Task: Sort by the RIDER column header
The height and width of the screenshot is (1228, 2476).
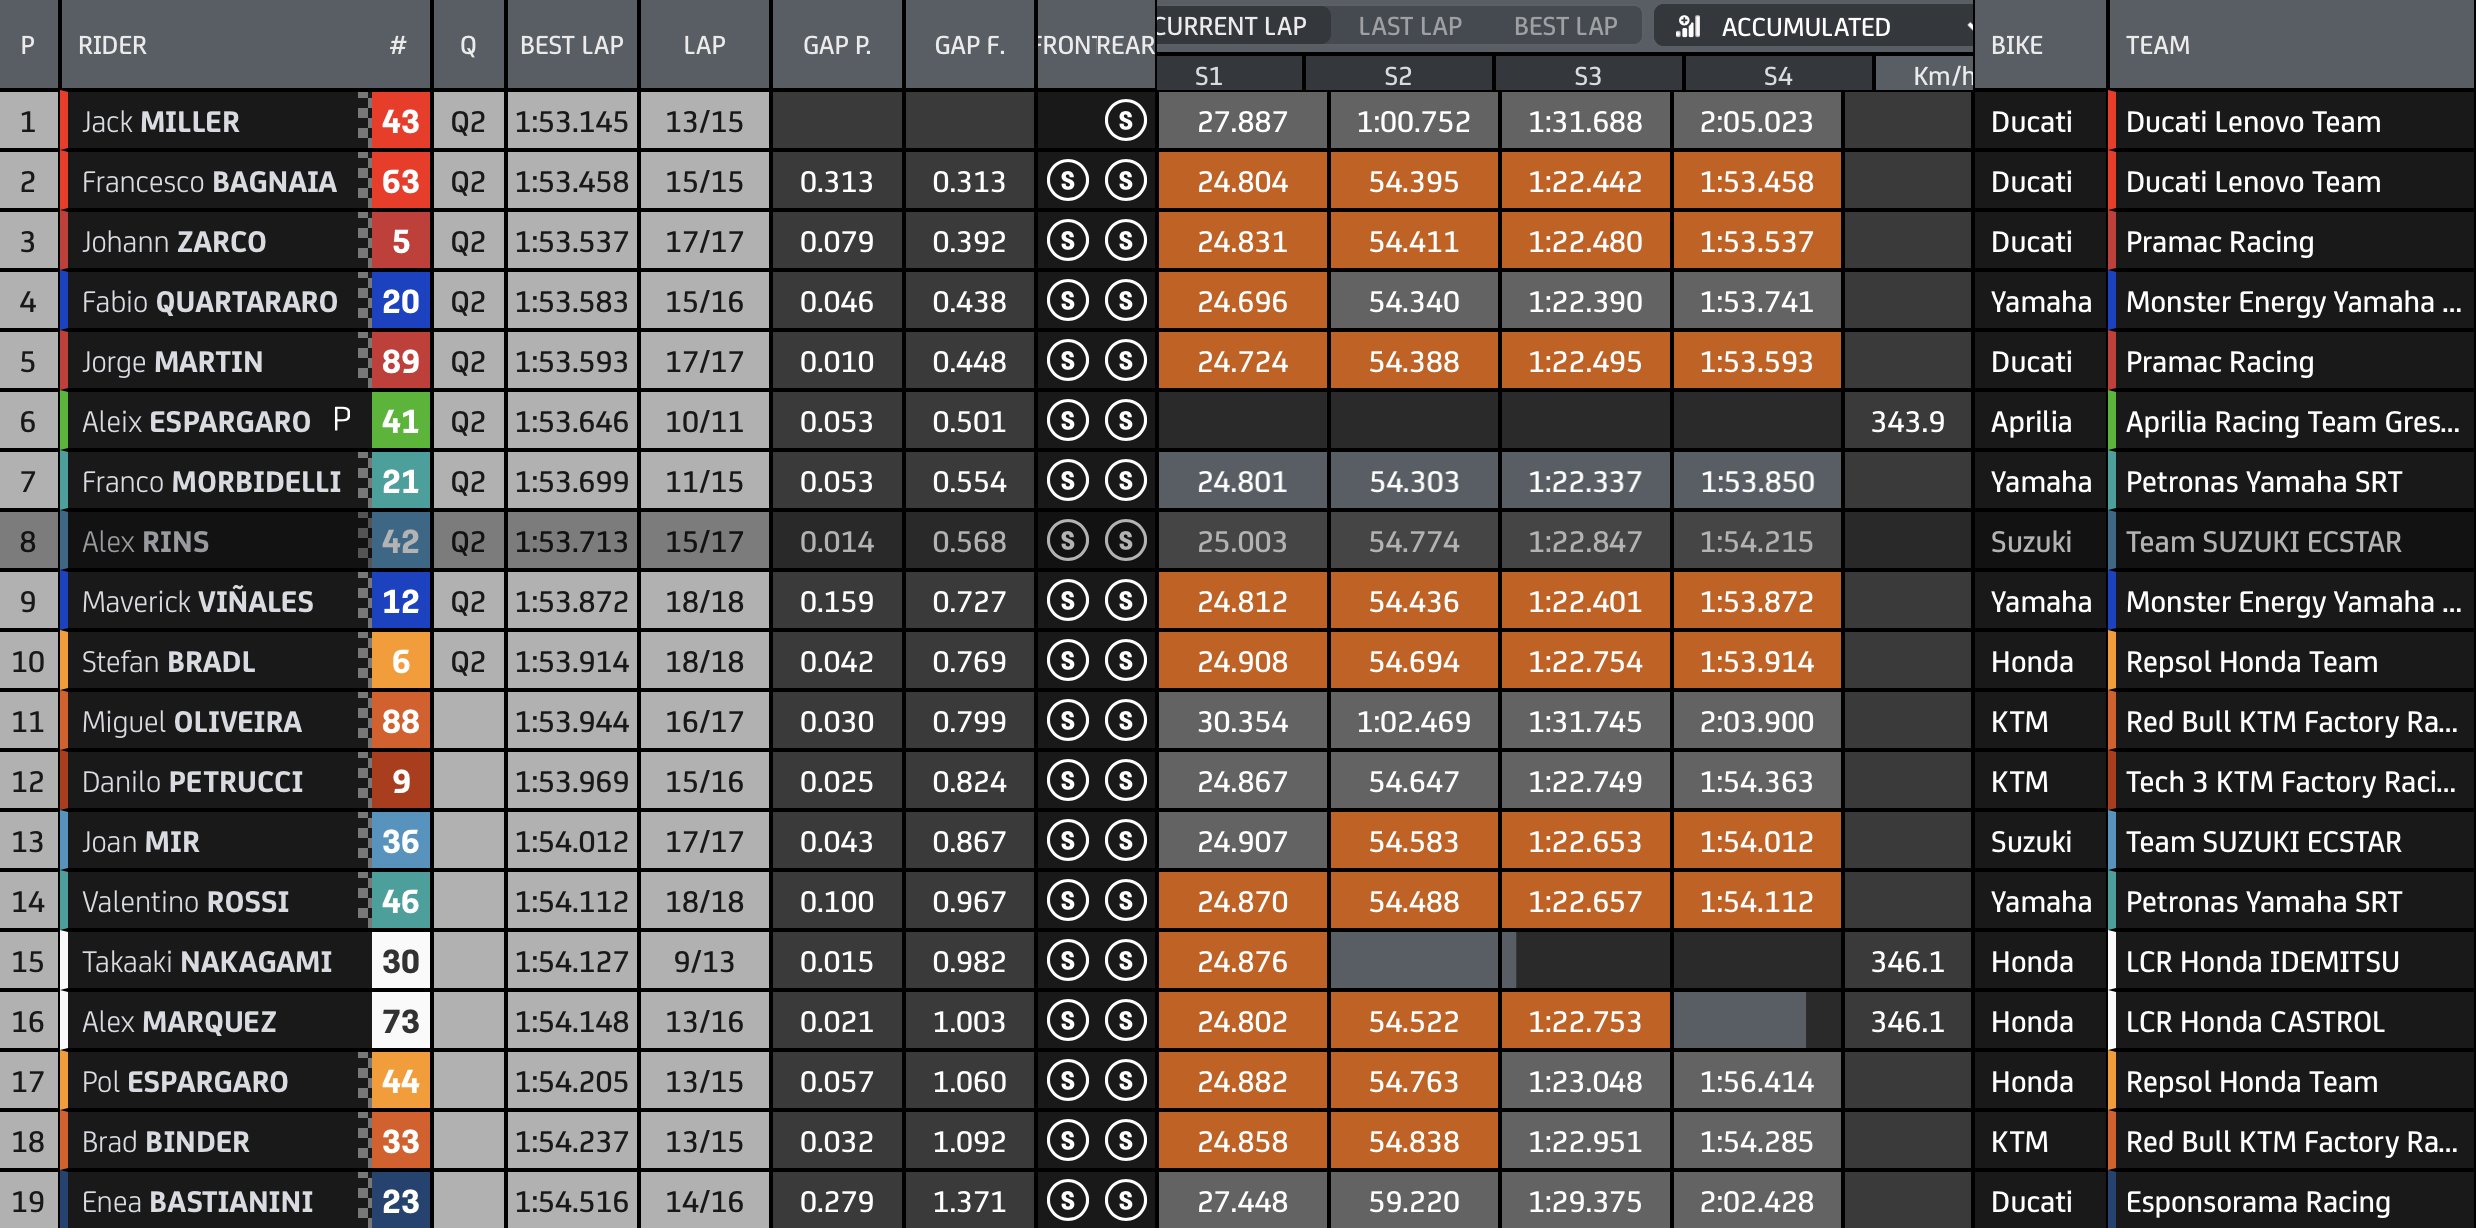Action: [112, 45]
